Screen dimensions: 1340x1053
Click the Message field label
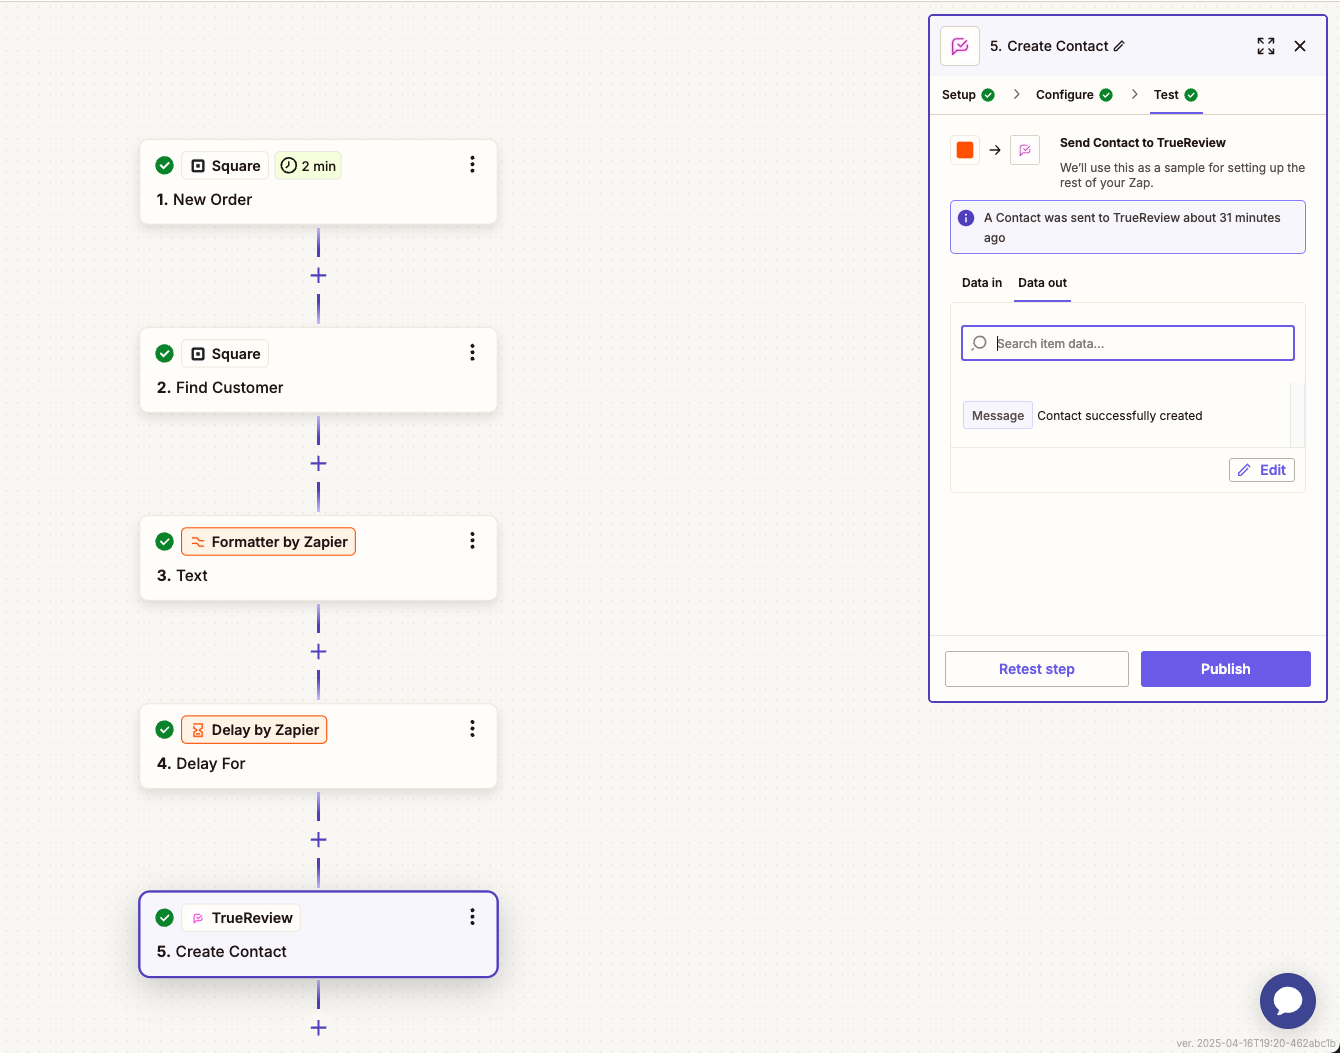[998, 416]
